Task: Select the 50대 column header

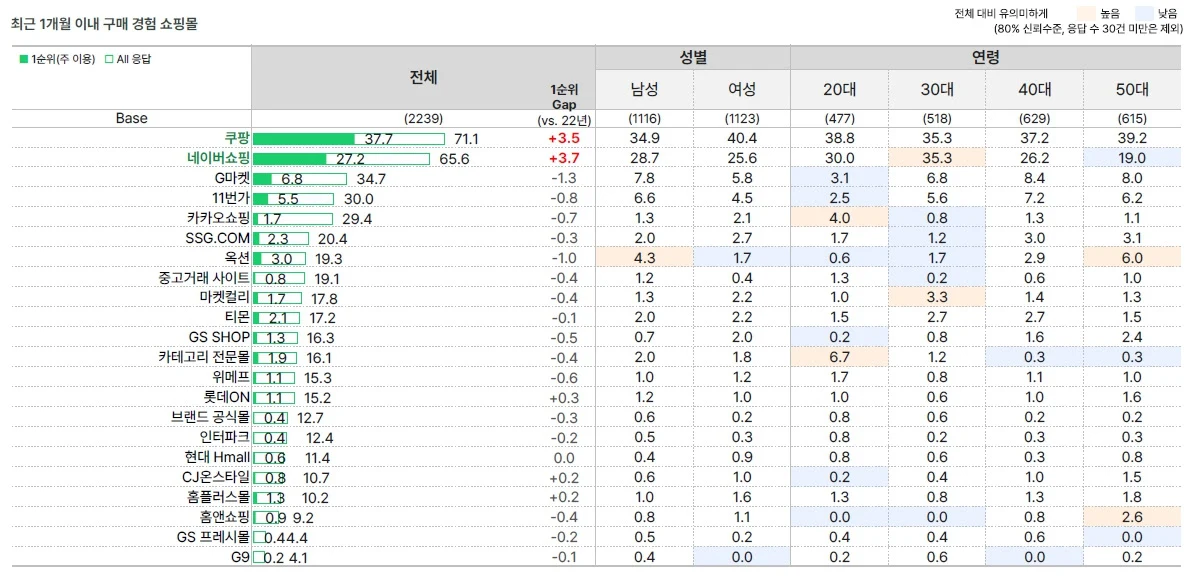Action: pos(1132,89)
